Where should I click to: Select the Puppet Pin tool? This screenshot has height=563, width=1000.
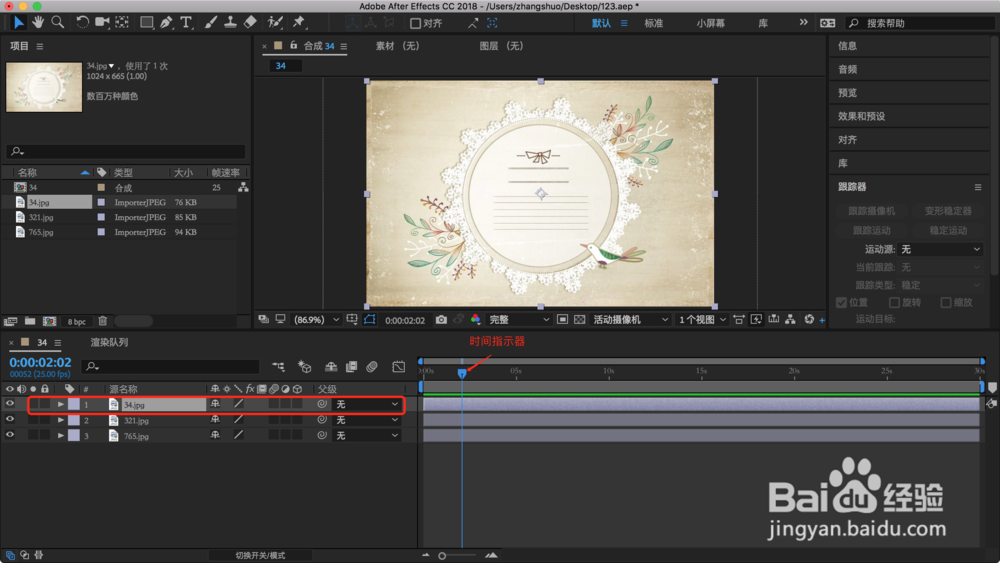(298, 22)
